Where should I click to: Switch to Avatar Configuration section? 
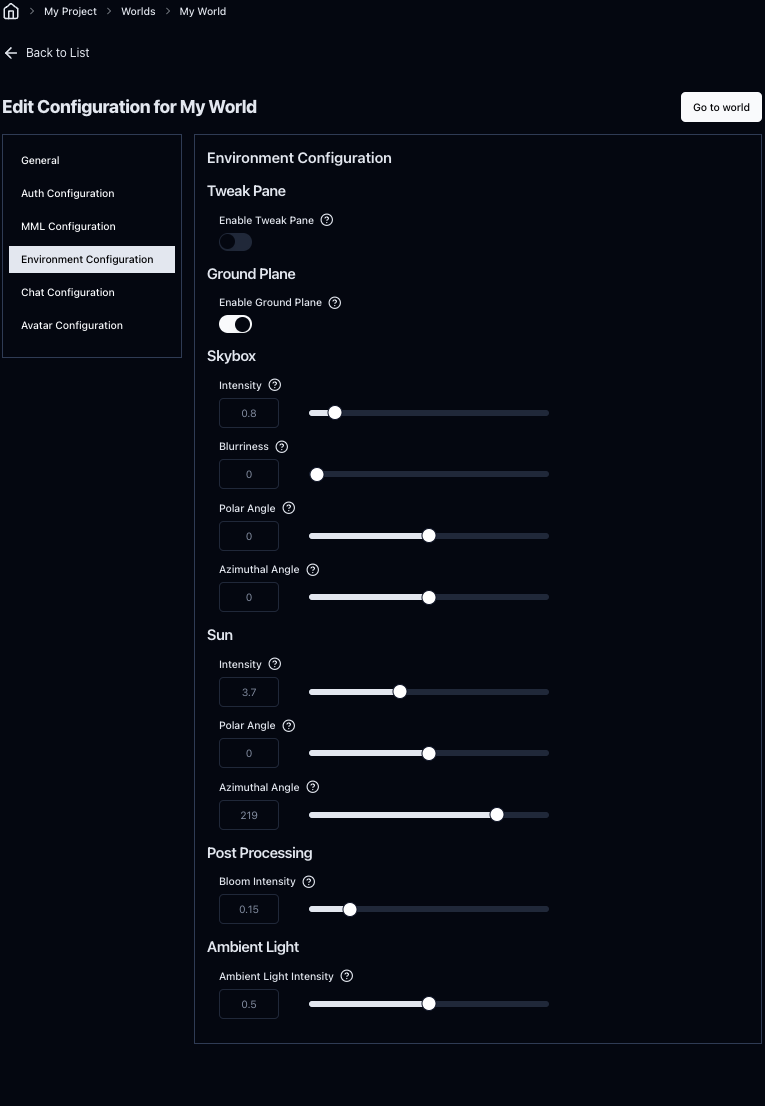point(72,325)
